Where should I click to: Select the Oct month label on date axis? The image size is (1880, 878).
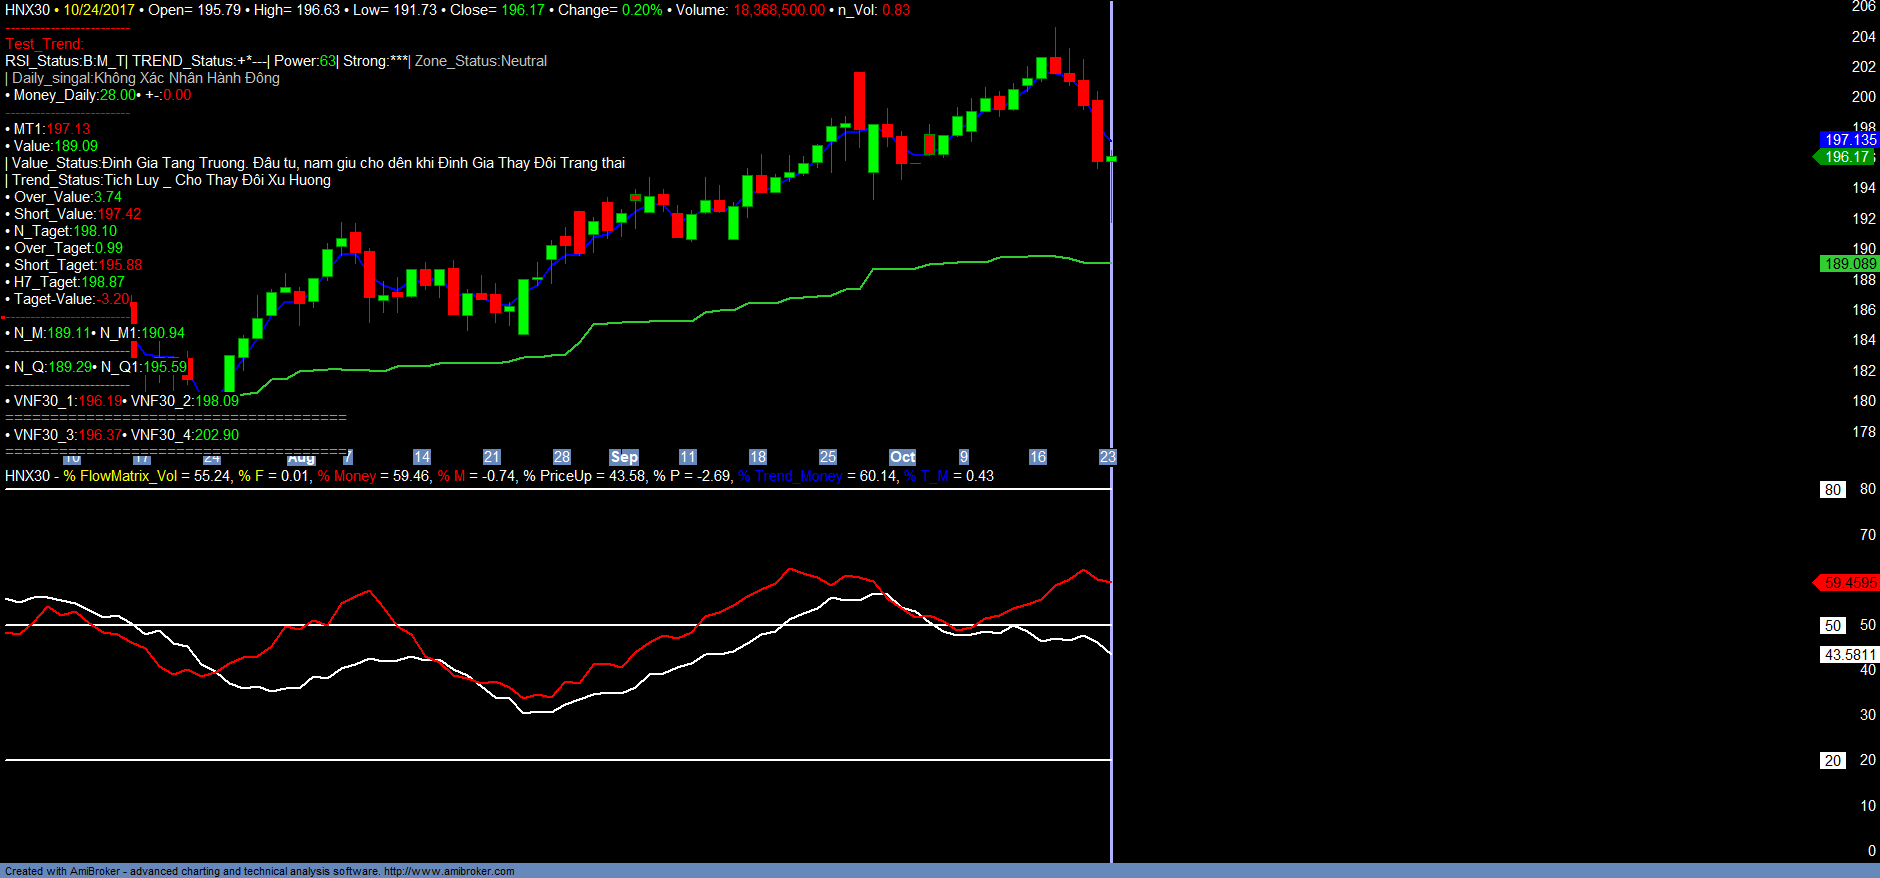[x=902, y=457]
